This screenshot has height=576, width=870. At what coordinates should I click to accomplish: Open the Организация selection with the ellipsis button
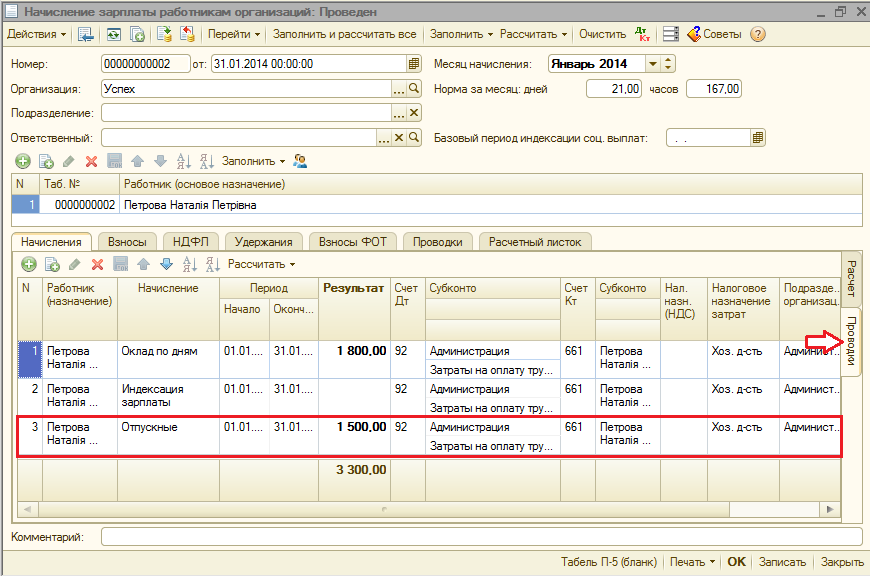(399, 89)
